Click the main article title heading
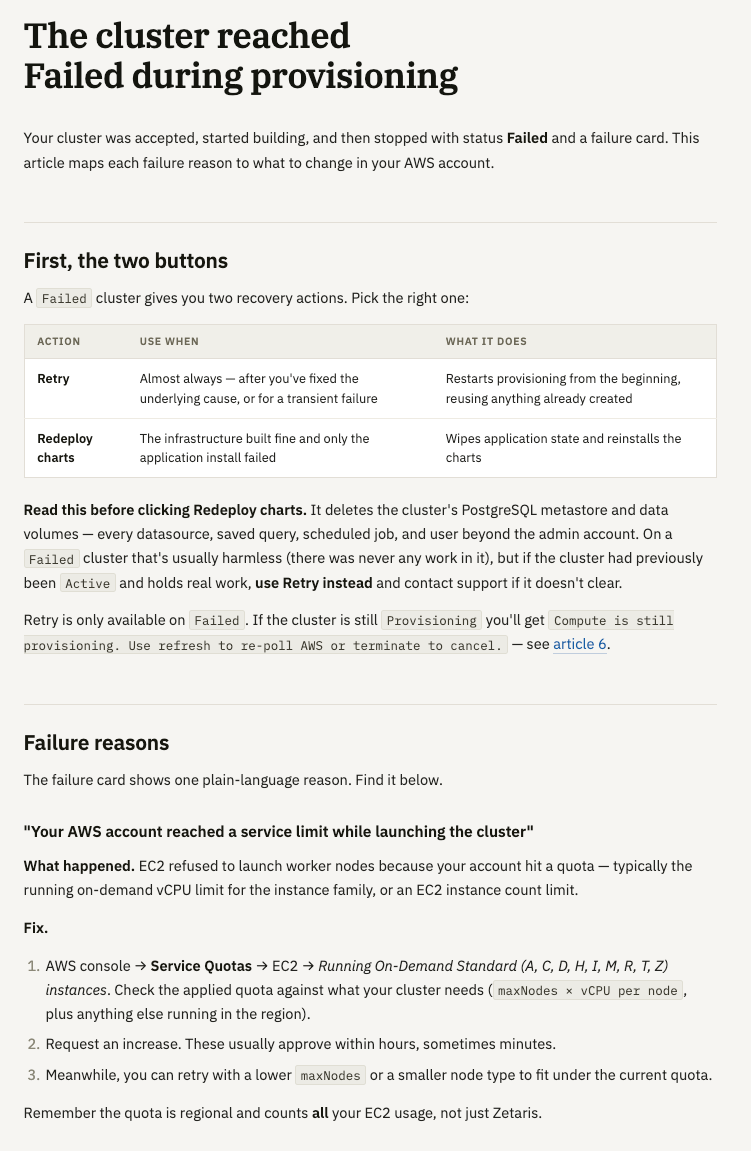The height and width of the screenshot is (1151, 751). (x=241, y=56)
